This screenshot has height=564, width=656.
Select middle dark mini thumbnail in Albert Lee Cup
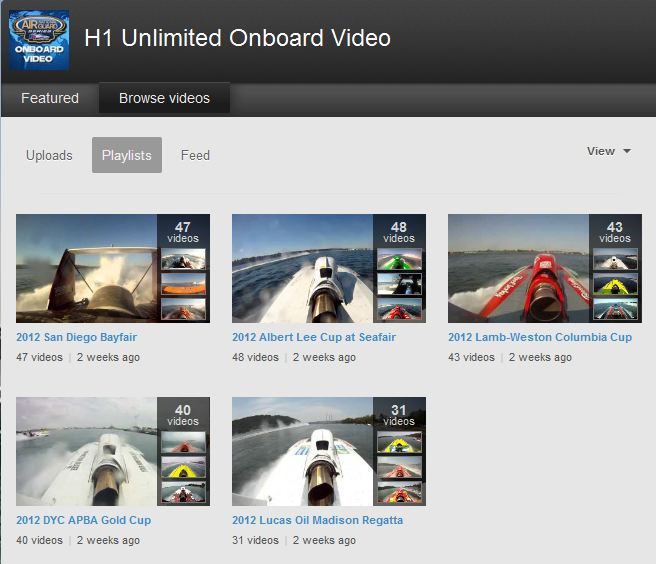400,284
